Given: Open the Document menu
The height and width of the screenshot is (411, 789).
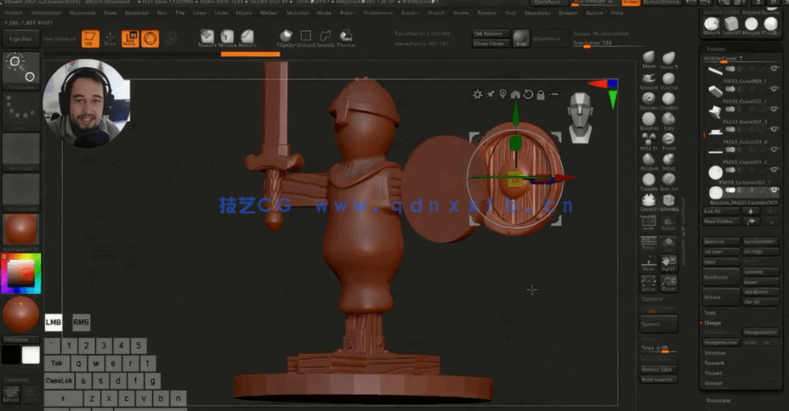Looking at the screenshot, I should (x=83, y=13).
